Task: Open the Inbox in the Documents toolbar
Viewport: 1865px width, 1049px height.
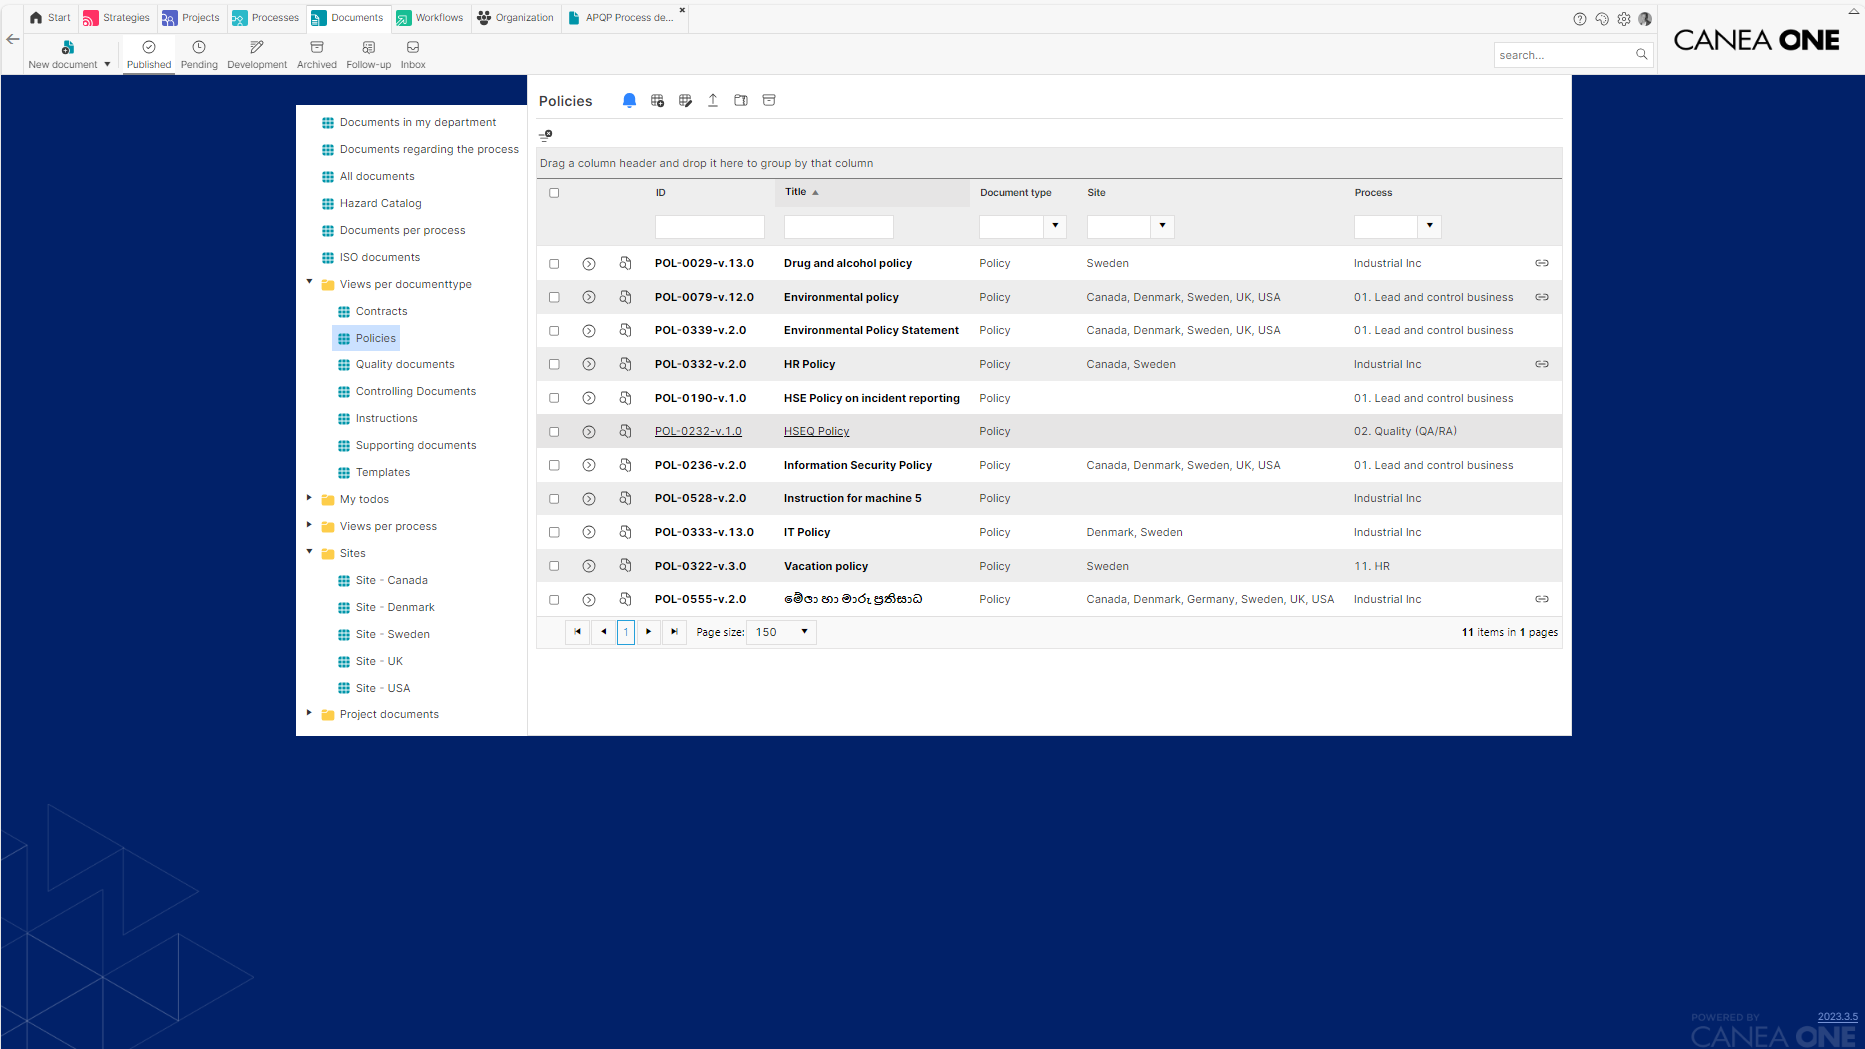Action: coord(412,52)
